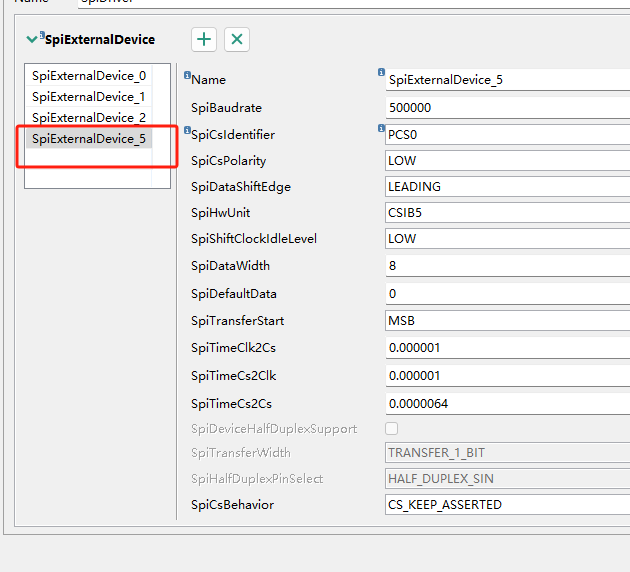Click the SpiTransferStart label
Screen dimensions: 630x572
click(237, 321)
